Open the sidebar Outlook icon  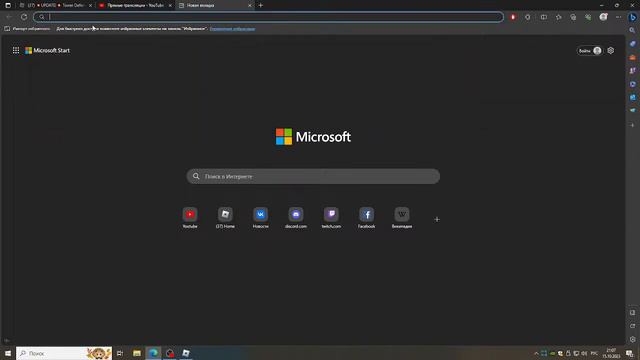click(633, 98)
